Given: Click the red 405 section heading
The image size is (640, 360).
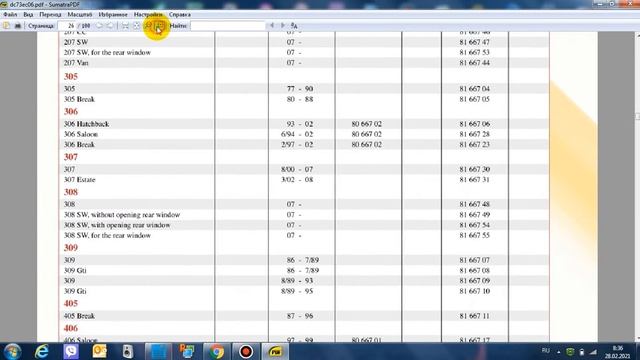Looking at the screenshot, I should click(71, 303).
